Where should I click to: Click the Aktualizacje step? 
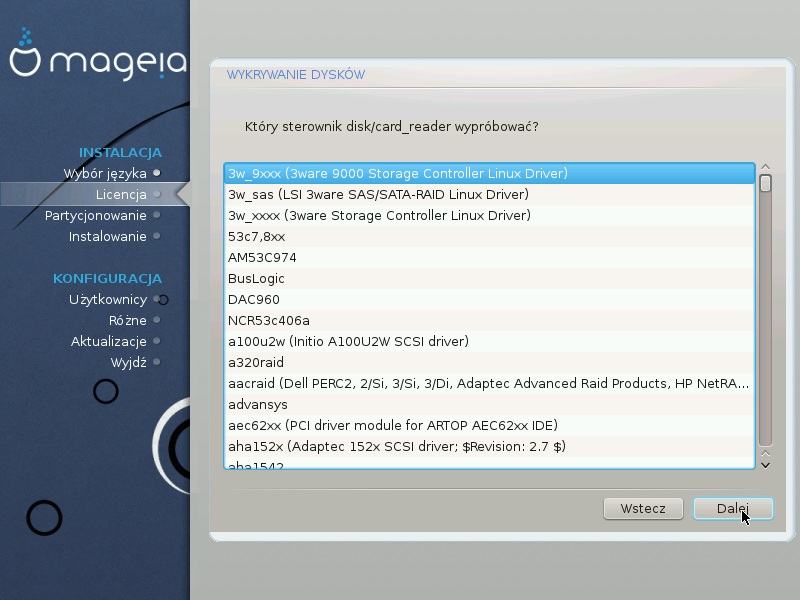(109, 341)
